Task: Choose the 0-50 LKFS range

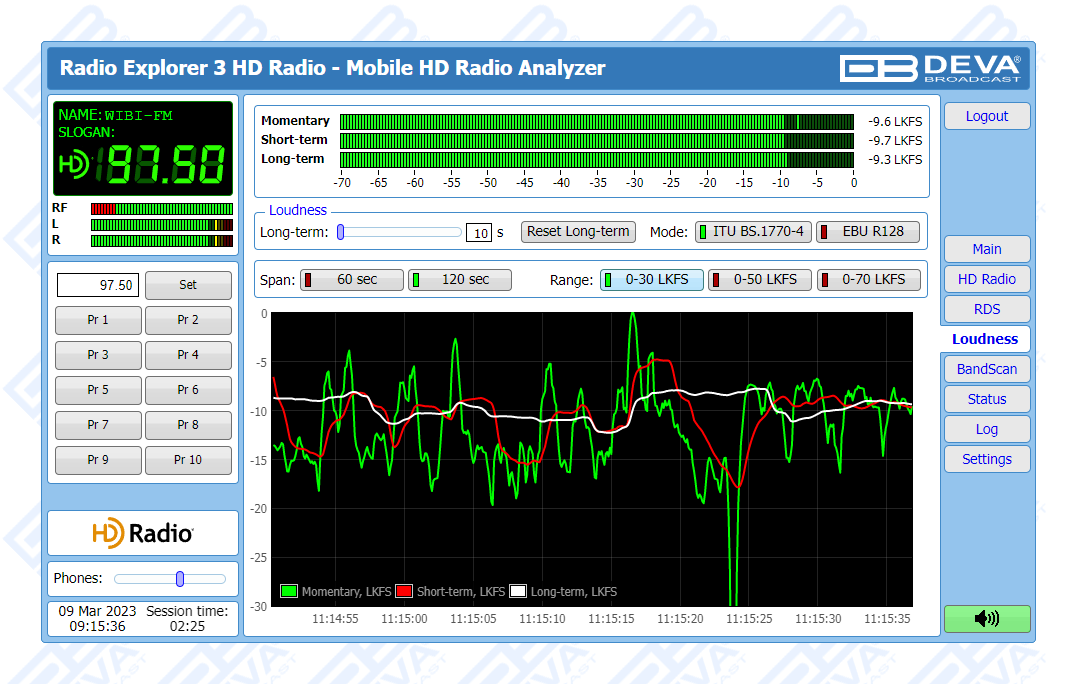Action: click(x=759, y=280)
